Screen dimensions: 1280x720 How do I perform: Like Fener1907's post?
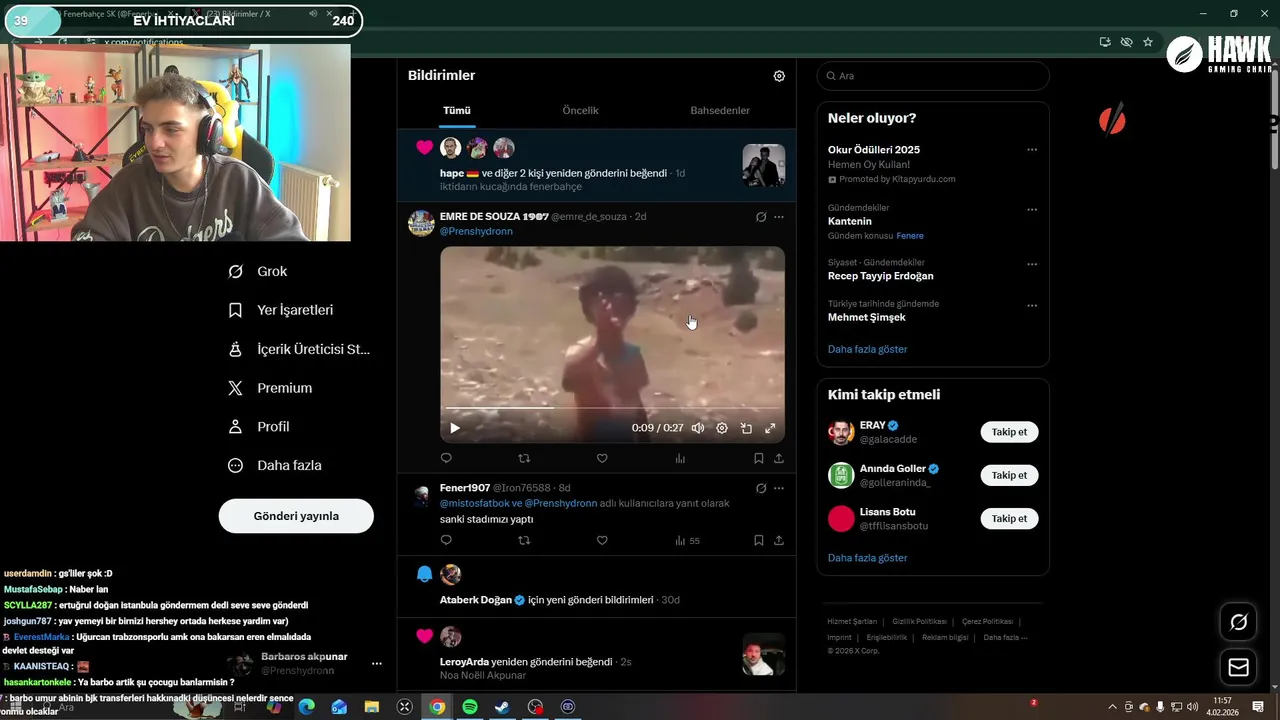click(x=602, y=540)
